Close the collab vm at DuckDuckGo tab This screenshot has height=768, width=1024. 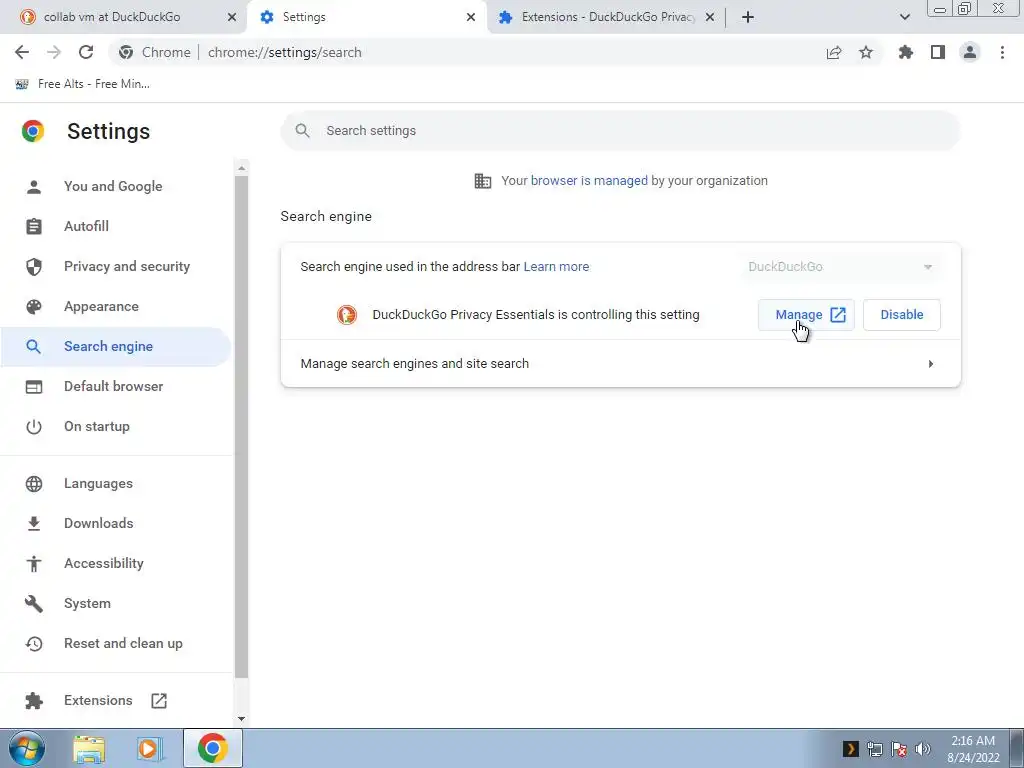coord(232,17)
